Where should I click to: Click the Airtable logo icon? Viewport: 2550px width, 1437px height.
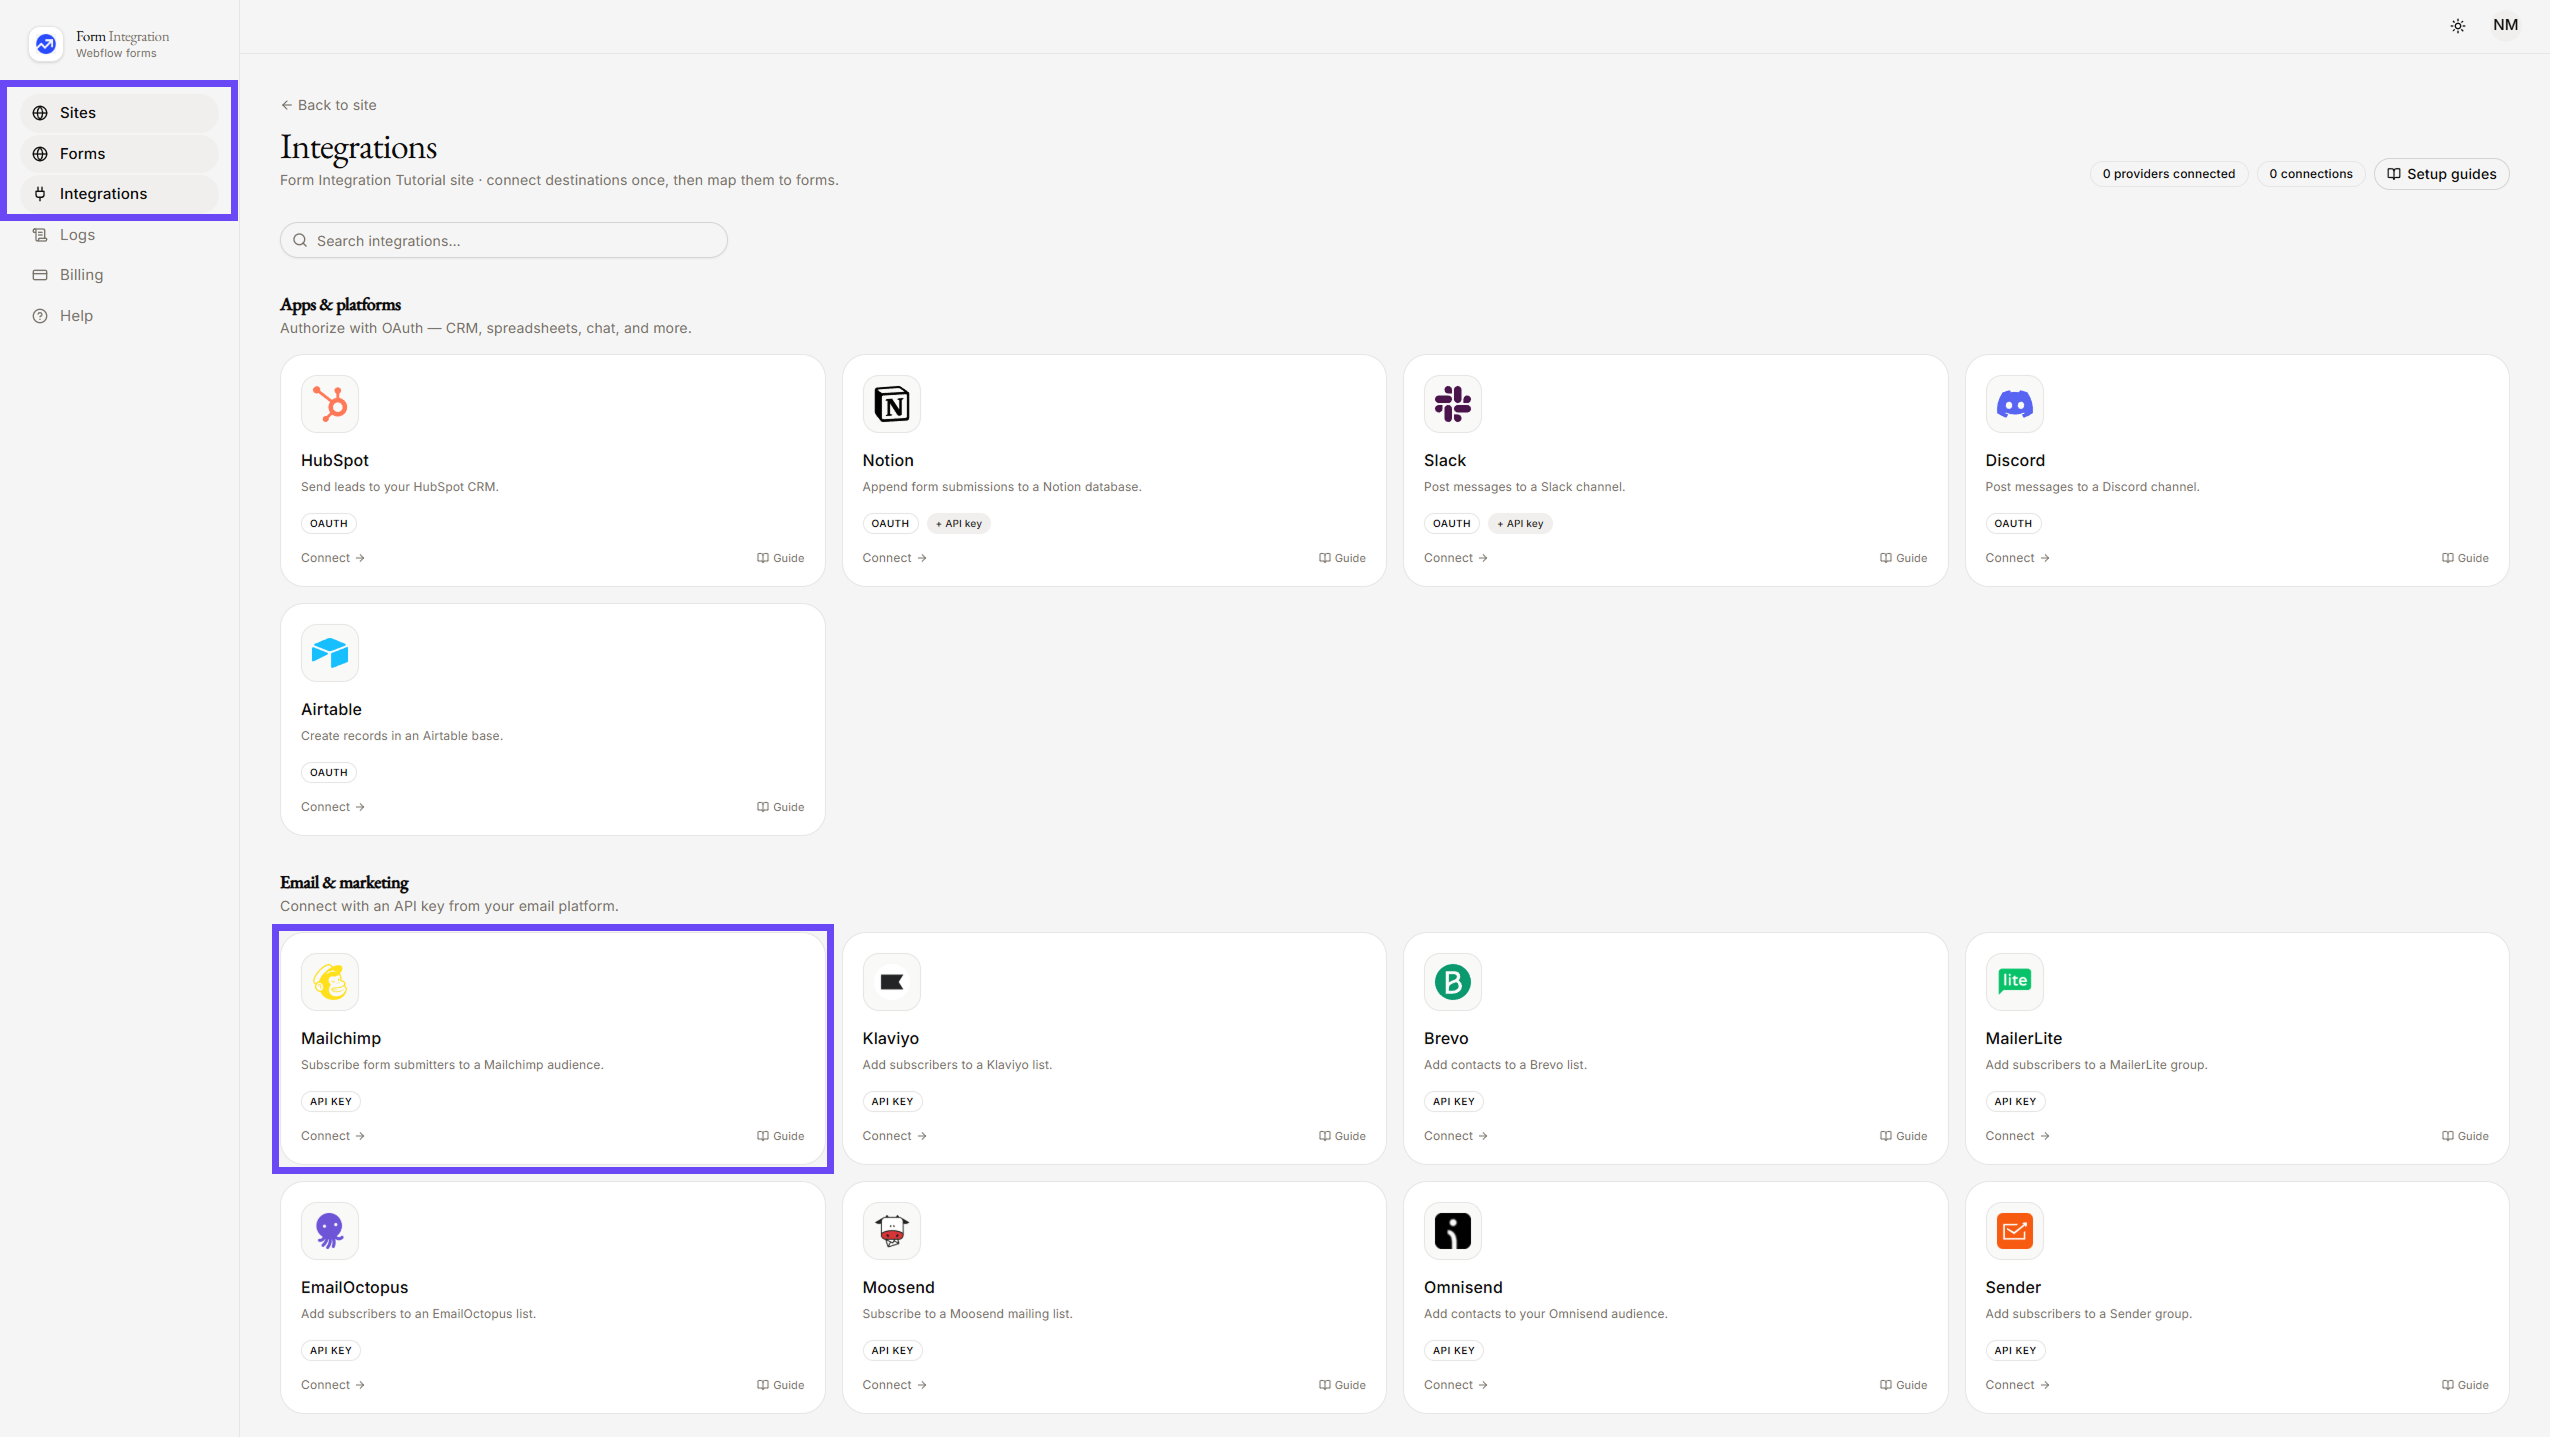(330, 653)
